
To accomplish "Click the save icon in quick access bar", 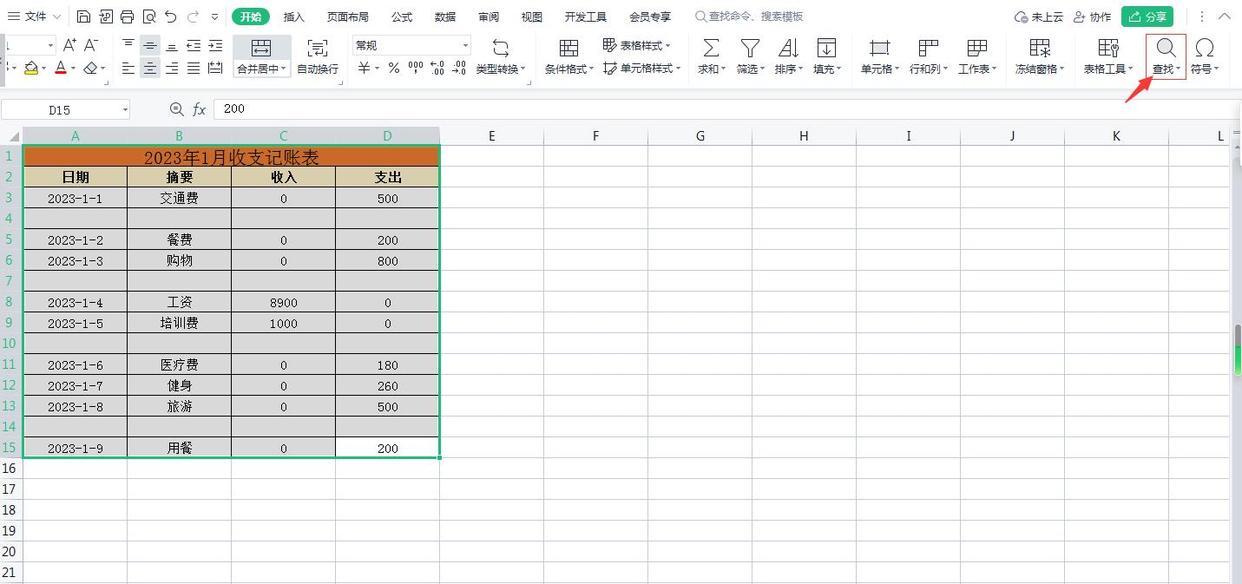I will 83,17.
